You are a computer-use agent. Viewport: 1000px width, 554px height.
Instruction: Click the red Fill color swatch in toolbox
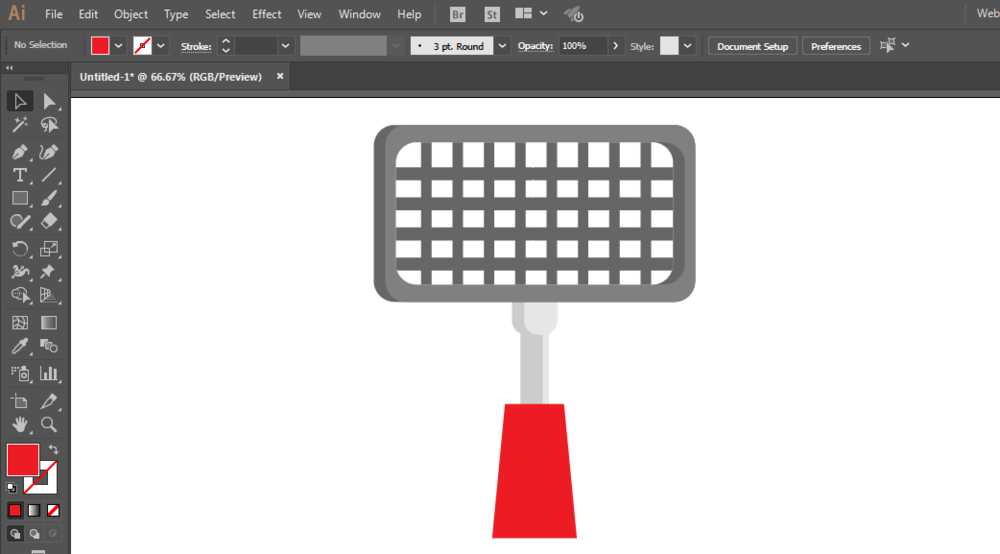[x=23, y=460]
